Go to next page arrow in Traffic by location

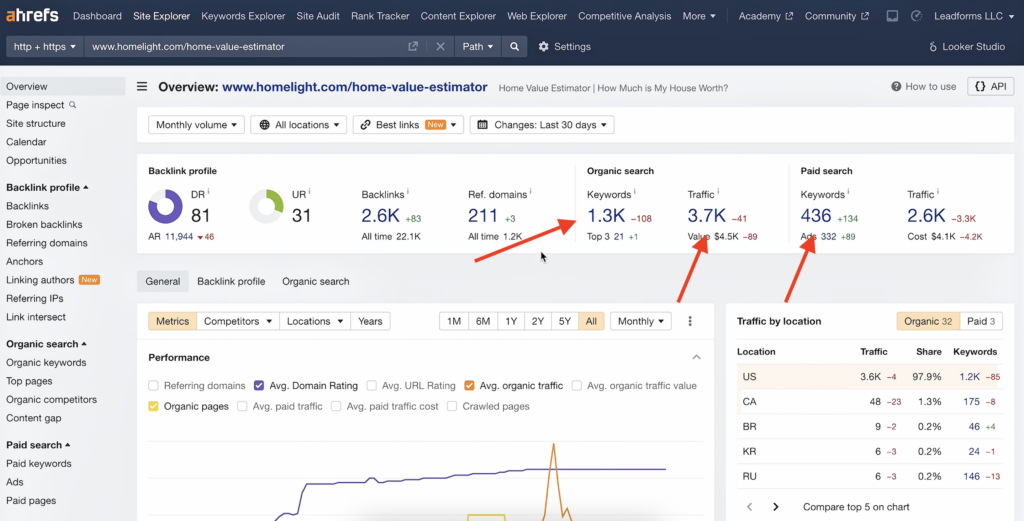coord(776,507)
